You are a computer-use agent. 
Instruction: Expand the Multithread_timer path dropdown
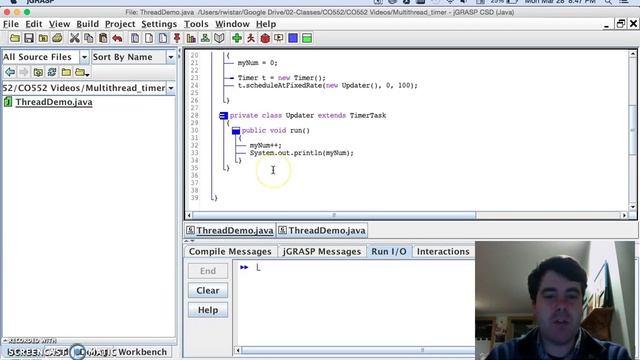point(171,88)
